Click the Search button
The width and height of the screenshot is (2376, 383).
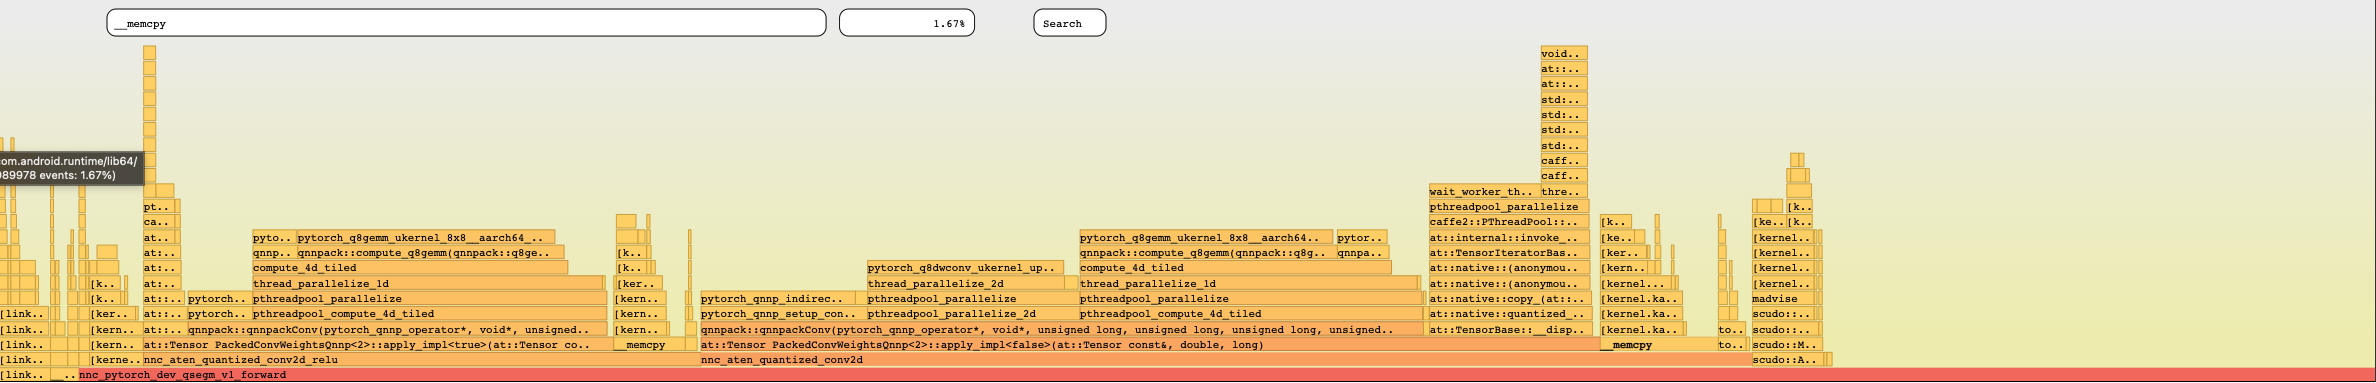tap(1069, 23)
